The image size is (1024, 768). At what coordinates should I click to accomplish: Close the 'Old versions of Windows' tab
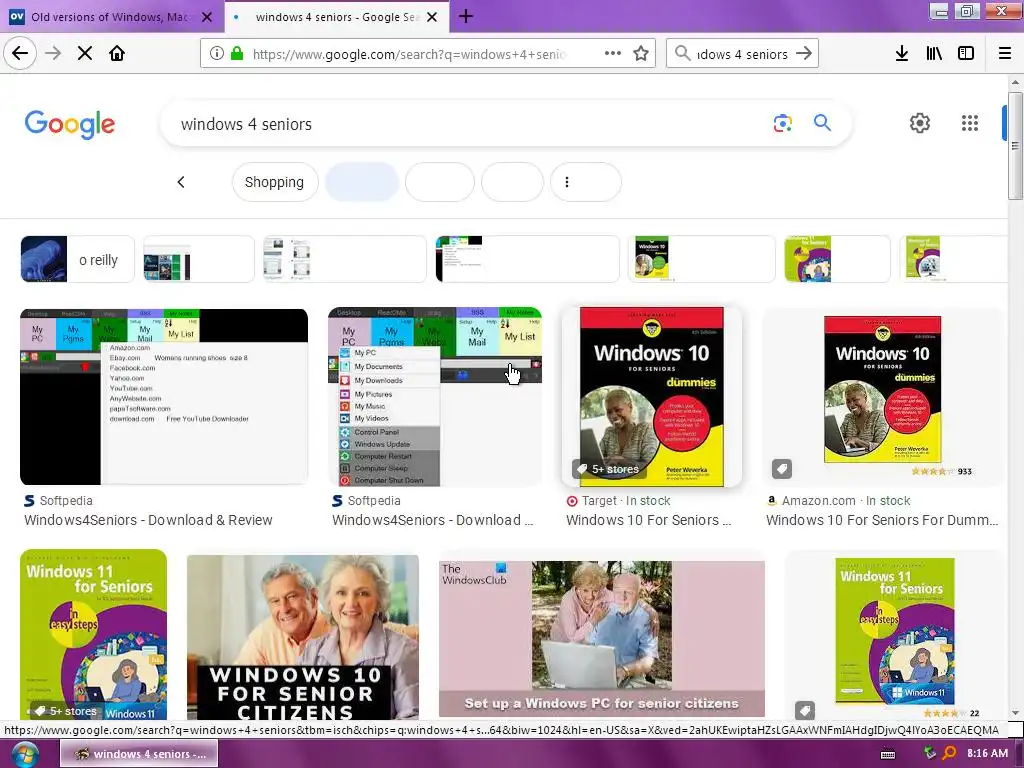(207, 17)
